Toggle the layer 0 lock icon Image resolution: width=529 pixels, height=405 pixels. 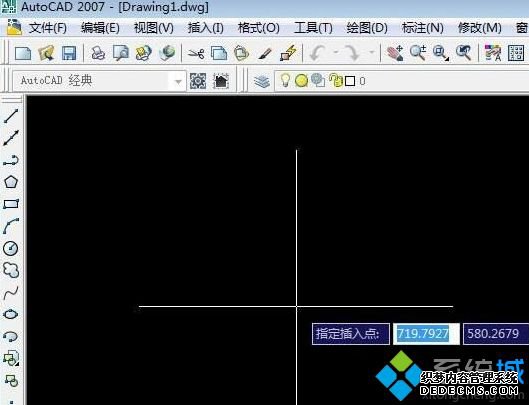coord(335,81)
